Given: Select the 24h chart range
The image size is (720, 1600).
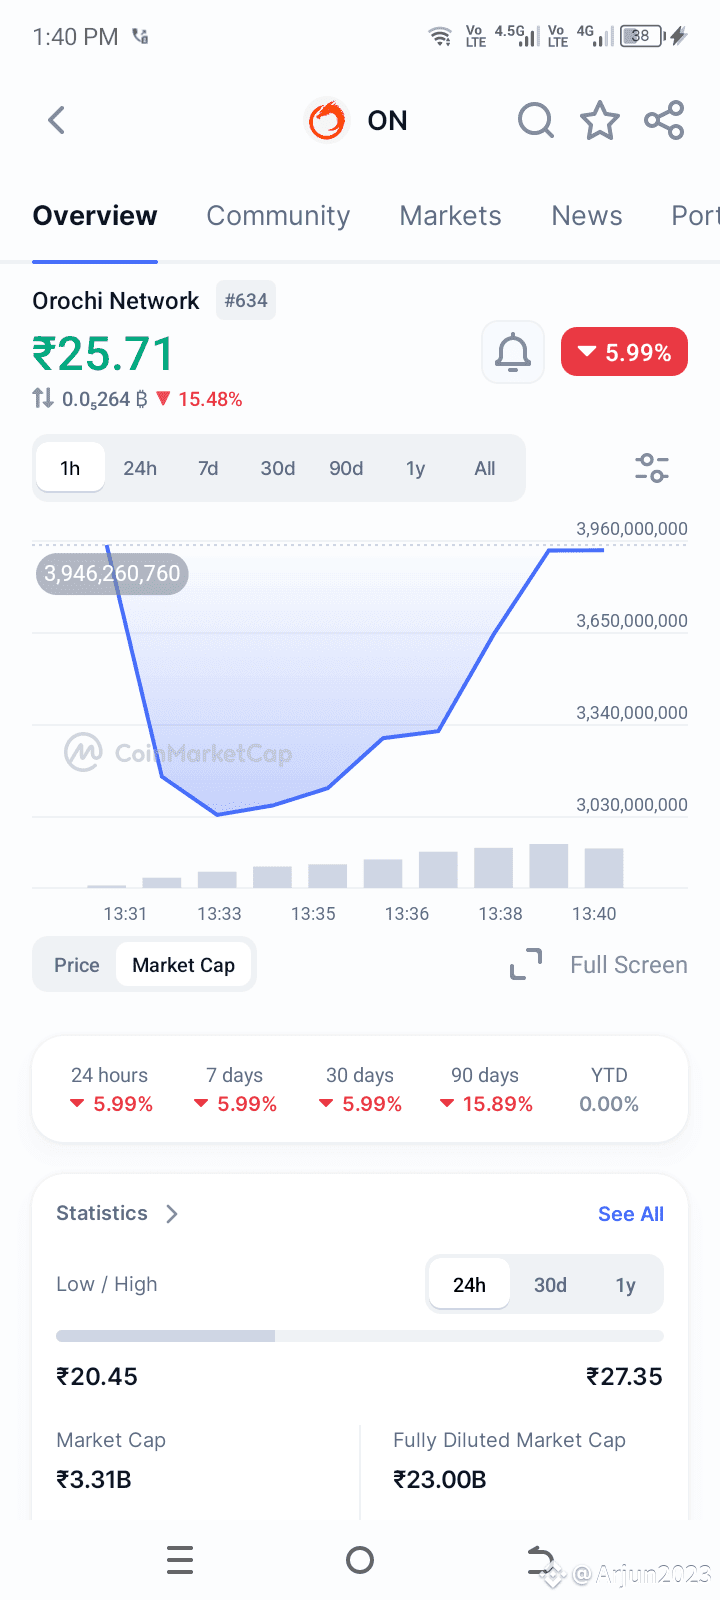Looking at the screenshot, I should click(140, 468).
